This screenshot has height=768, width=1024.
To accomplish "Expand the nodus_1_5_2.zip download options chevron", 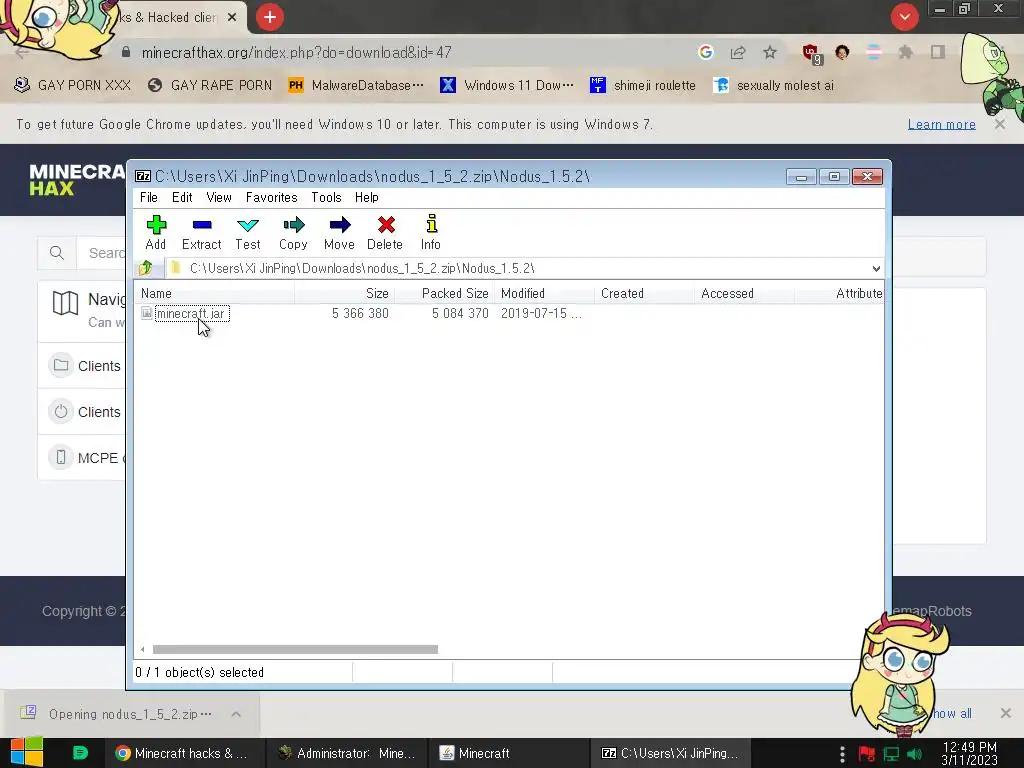I will (x=236, y=714).
